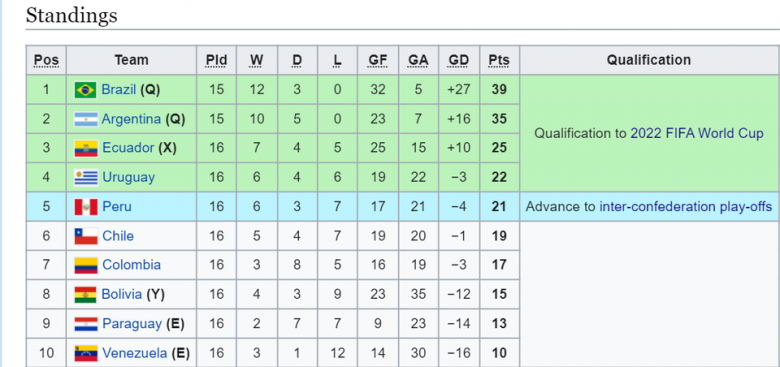
Task: Follow the 2022 FIFA World Cup link
Action: coord(696,133)
